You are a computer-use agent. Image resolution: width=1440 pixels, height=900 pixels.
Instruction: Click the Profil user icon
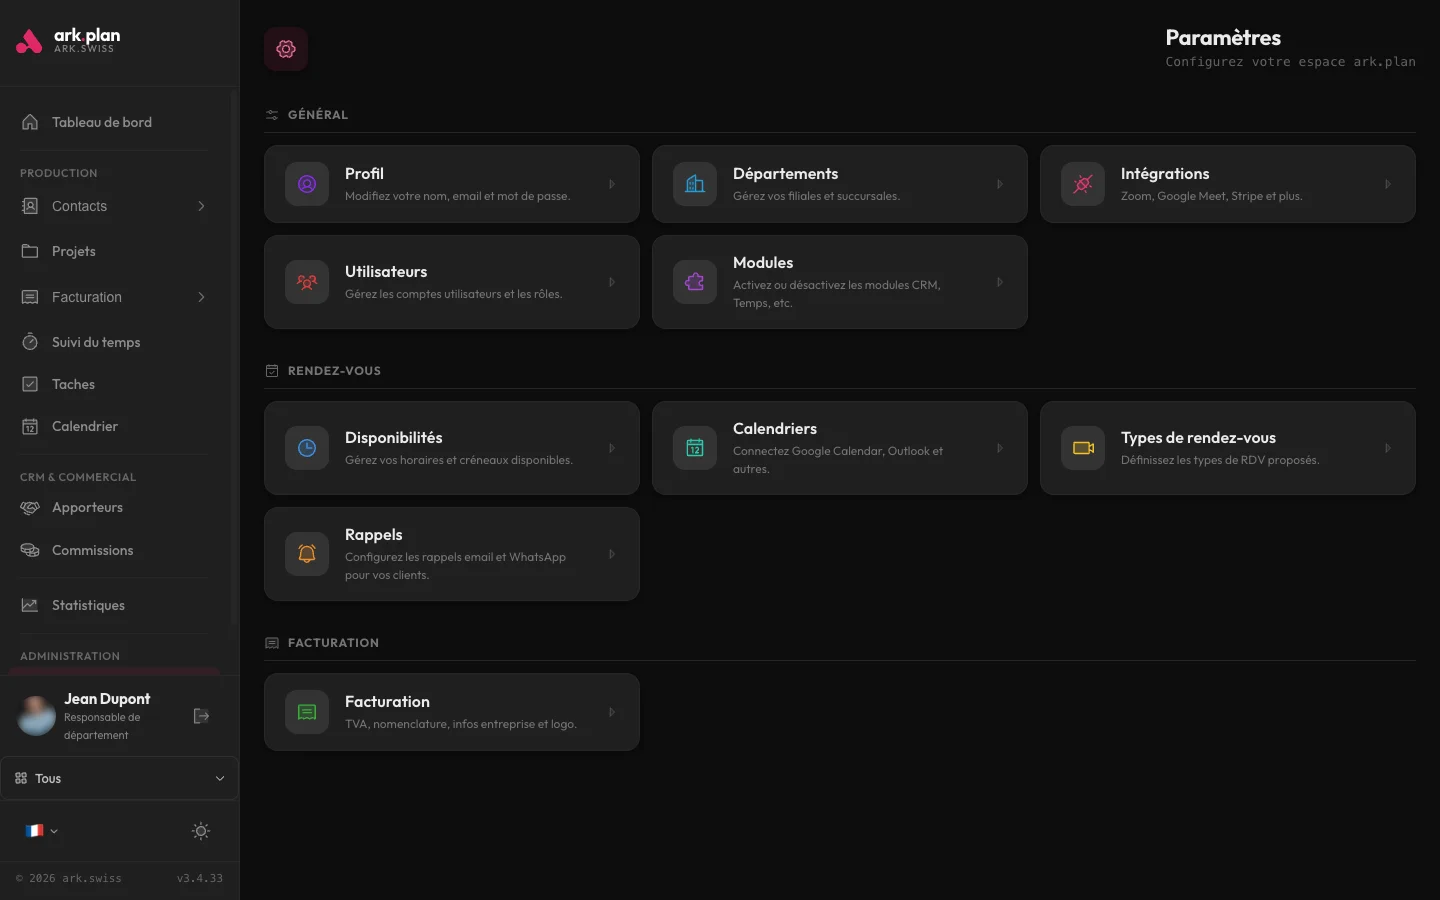coord(307,184)
